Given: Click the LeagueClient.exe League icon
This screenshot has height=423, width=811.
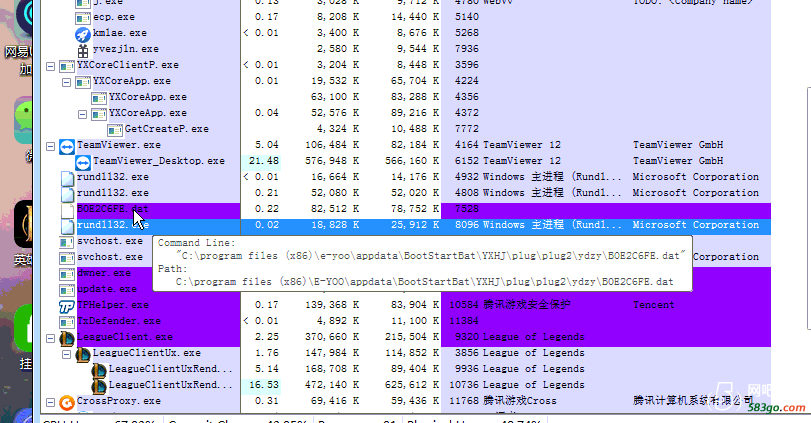Looking at the screenshot, I should [x=67, y=339].
